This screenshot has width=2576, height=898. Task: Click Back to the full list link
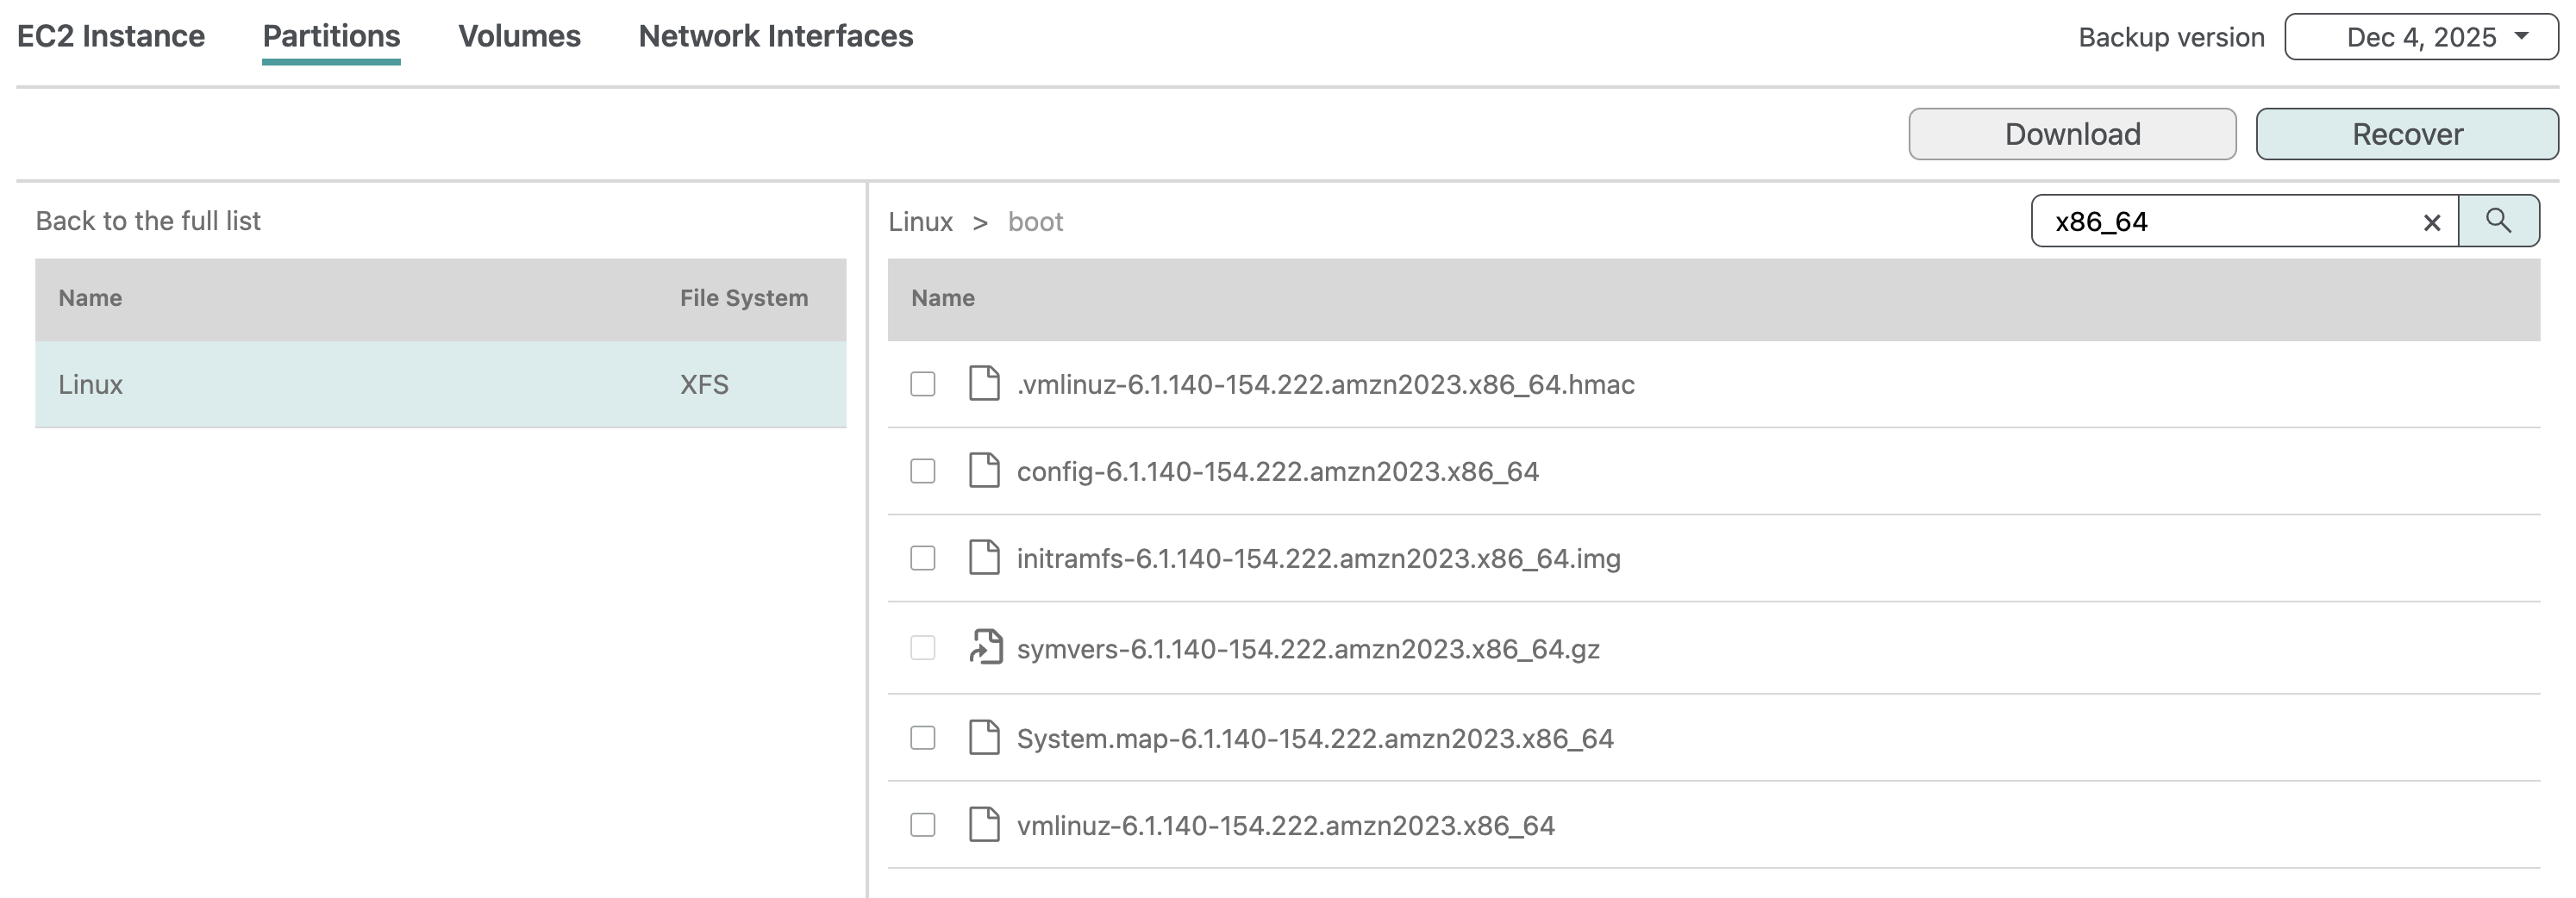148,221
